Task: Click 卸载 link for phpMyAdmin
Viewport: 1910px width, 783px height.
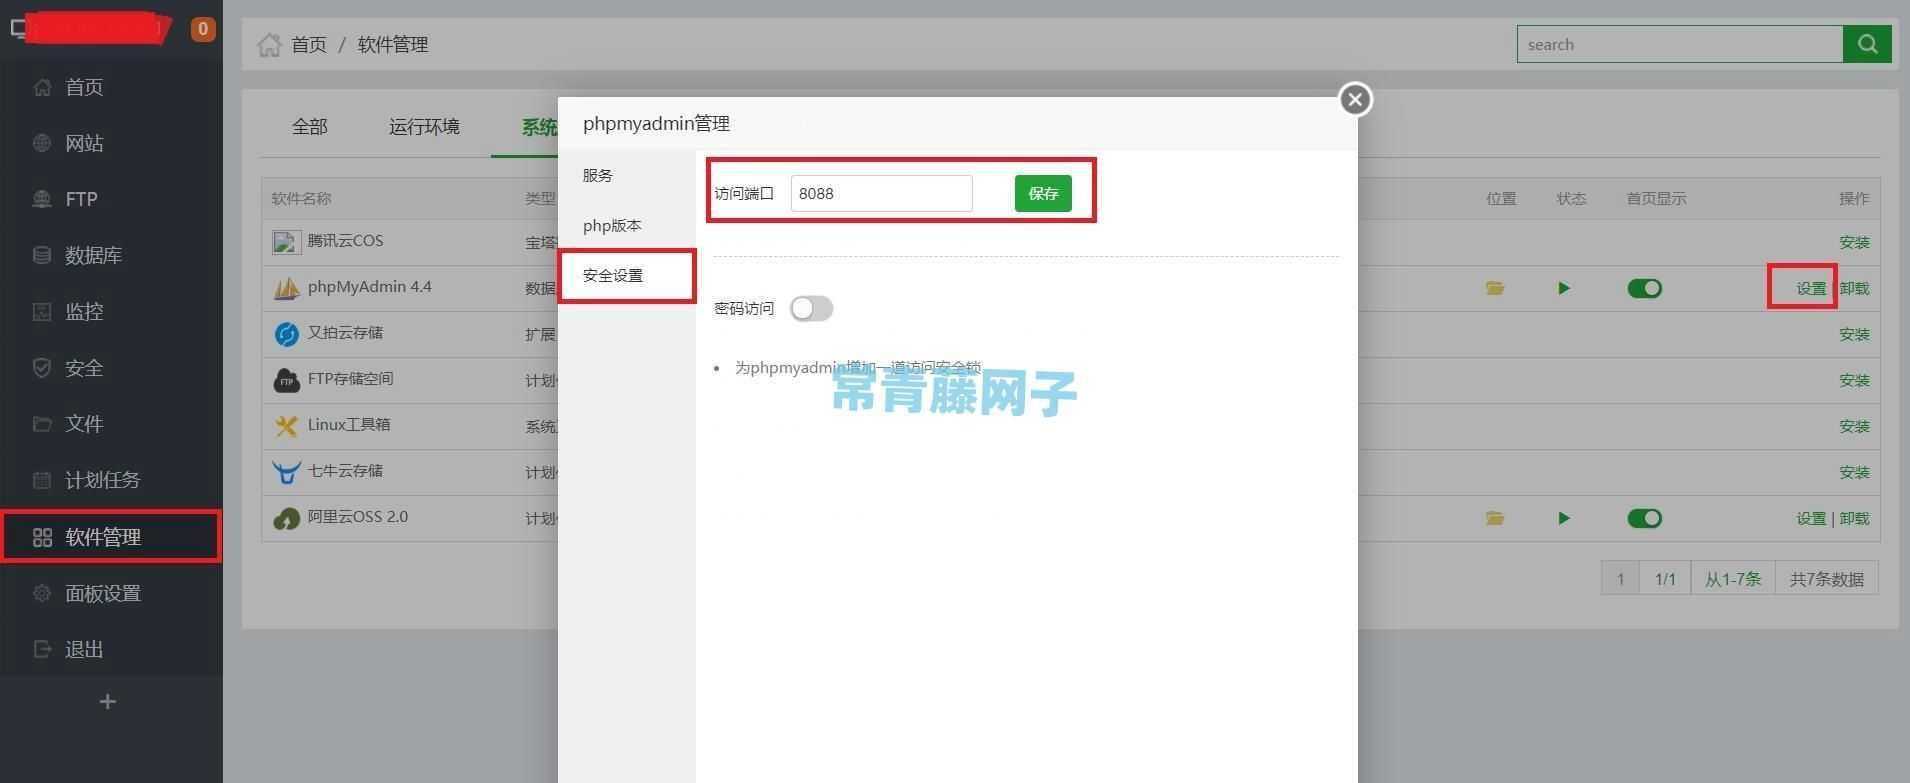Action: coord(1854,288)
